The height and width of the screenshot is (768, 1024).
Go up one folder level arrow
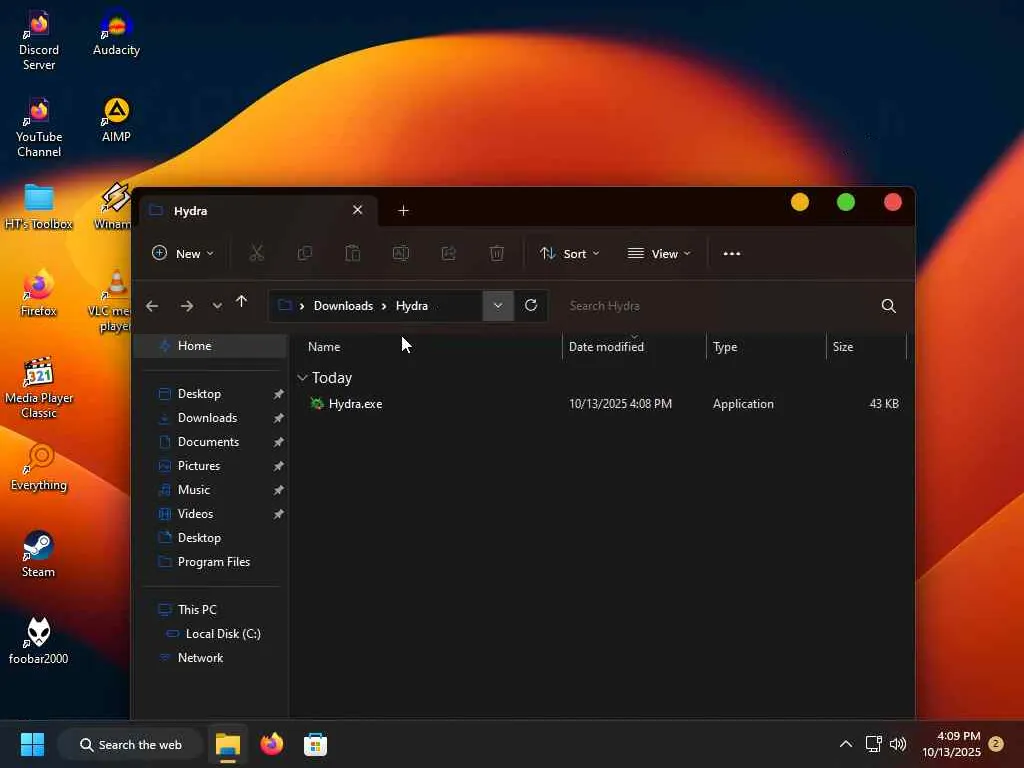tap(242, 302)
